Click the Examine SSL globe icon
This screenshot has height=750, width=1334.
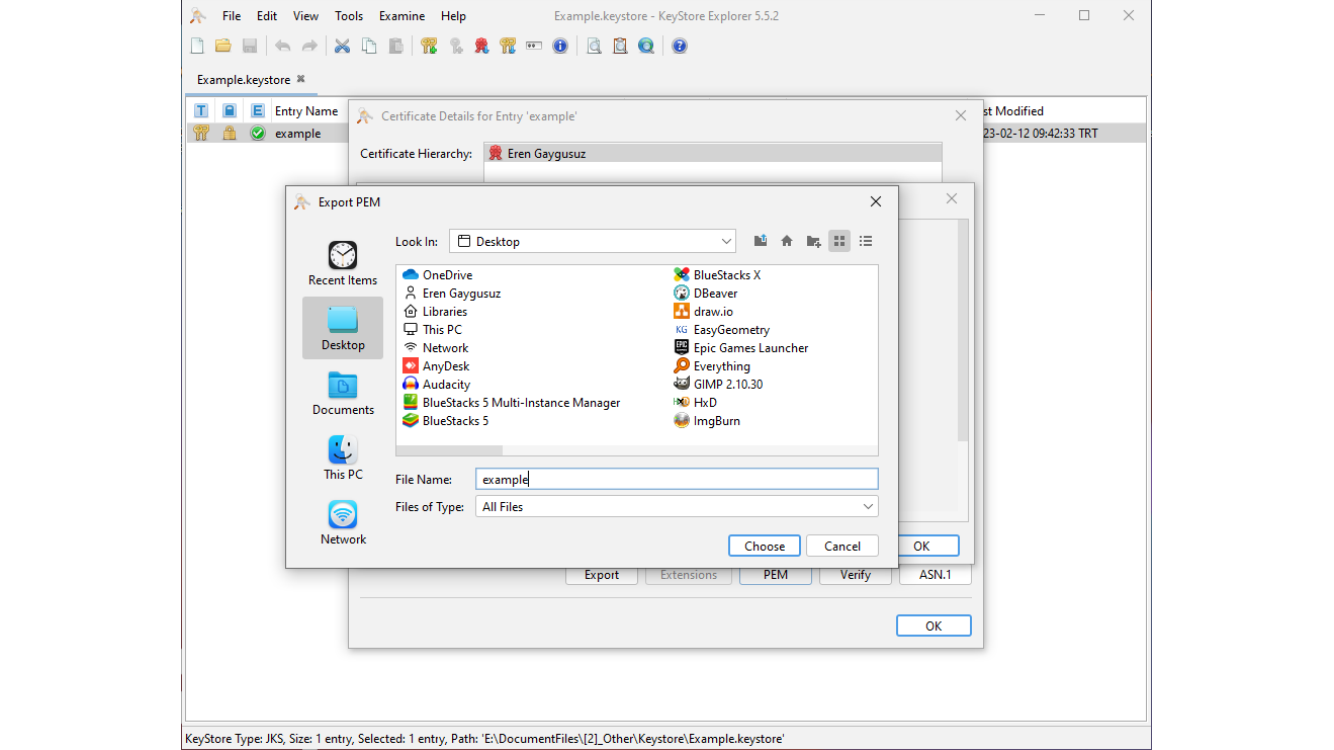646,46
